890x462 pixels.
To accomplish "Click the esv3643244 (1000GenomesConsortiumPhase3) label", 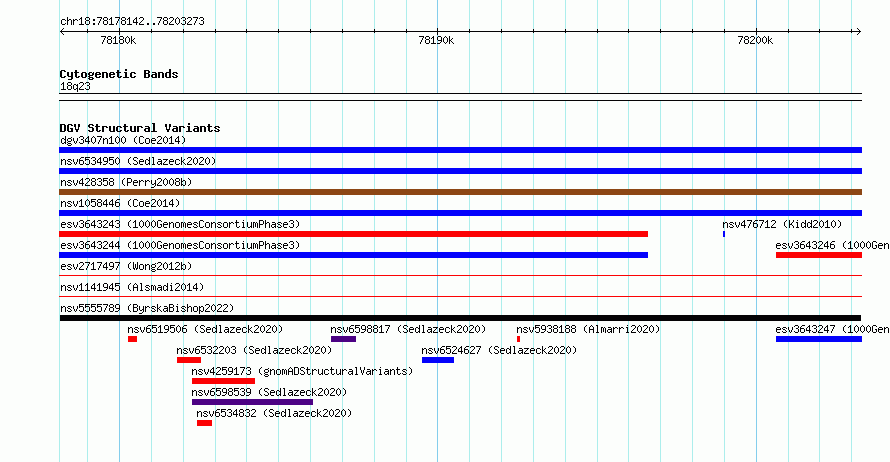I will click(x=180, y=245).
